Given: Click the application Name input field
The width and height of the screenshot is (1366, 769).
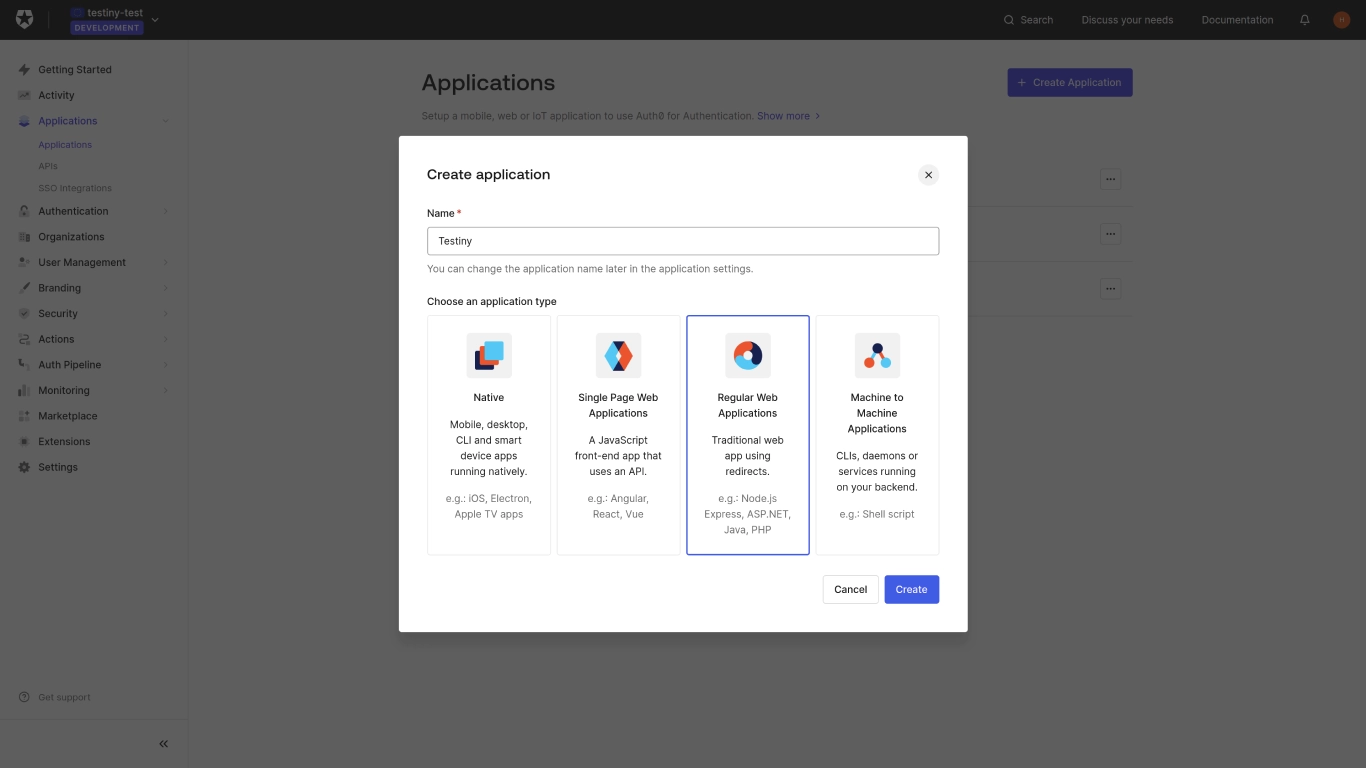Looking at the screenshot, I should coord(683,241).
